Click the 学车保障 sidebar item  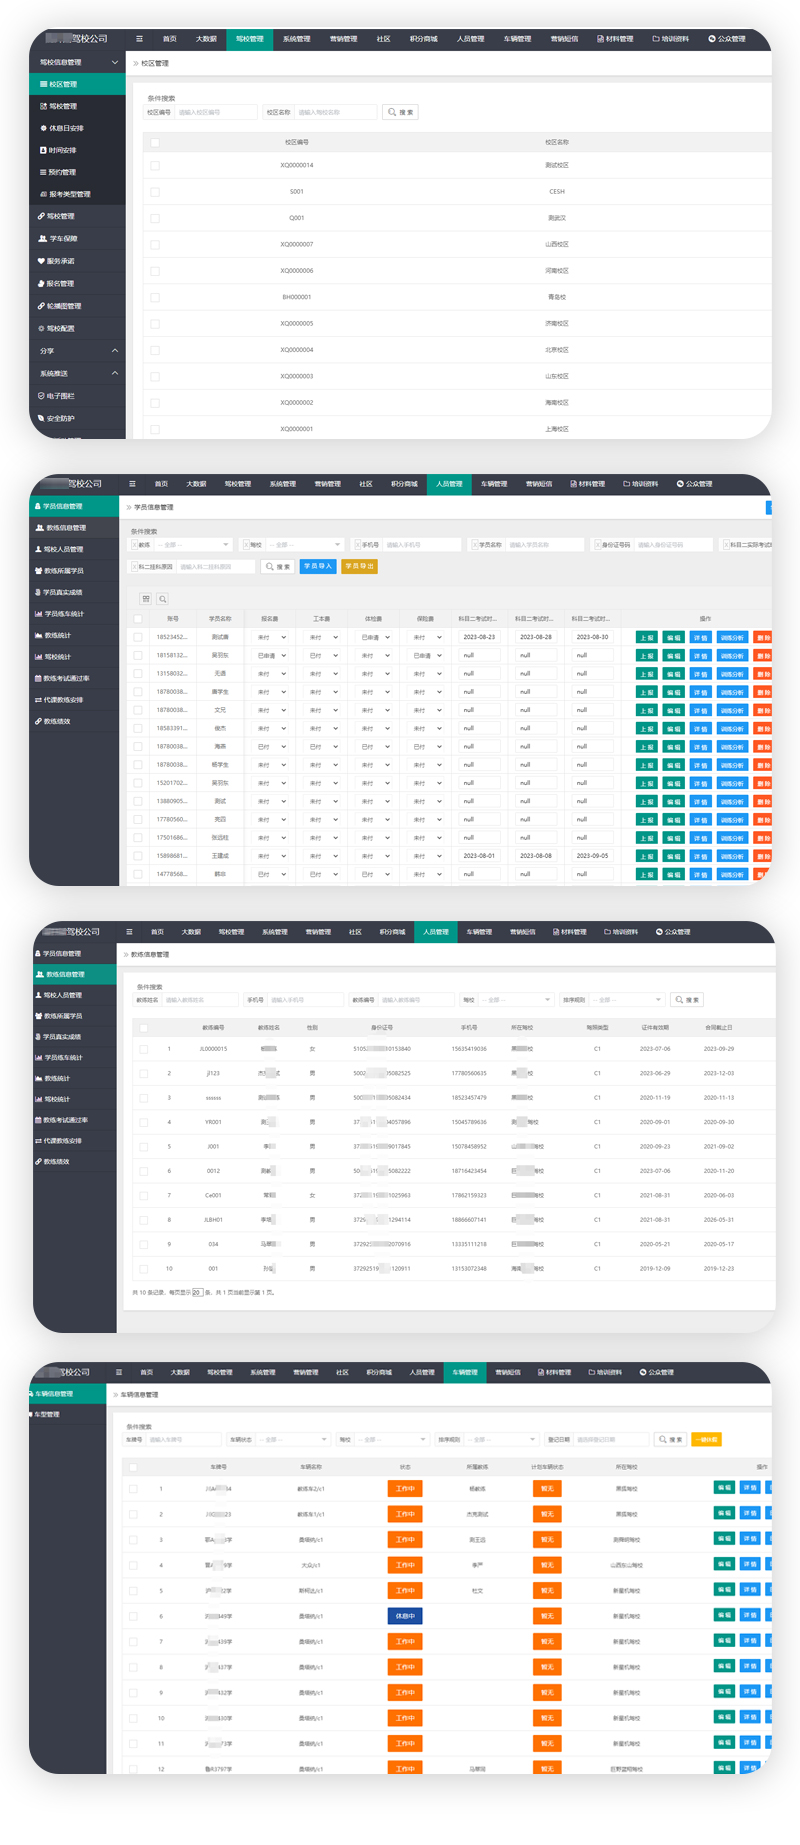pos(62,239)
